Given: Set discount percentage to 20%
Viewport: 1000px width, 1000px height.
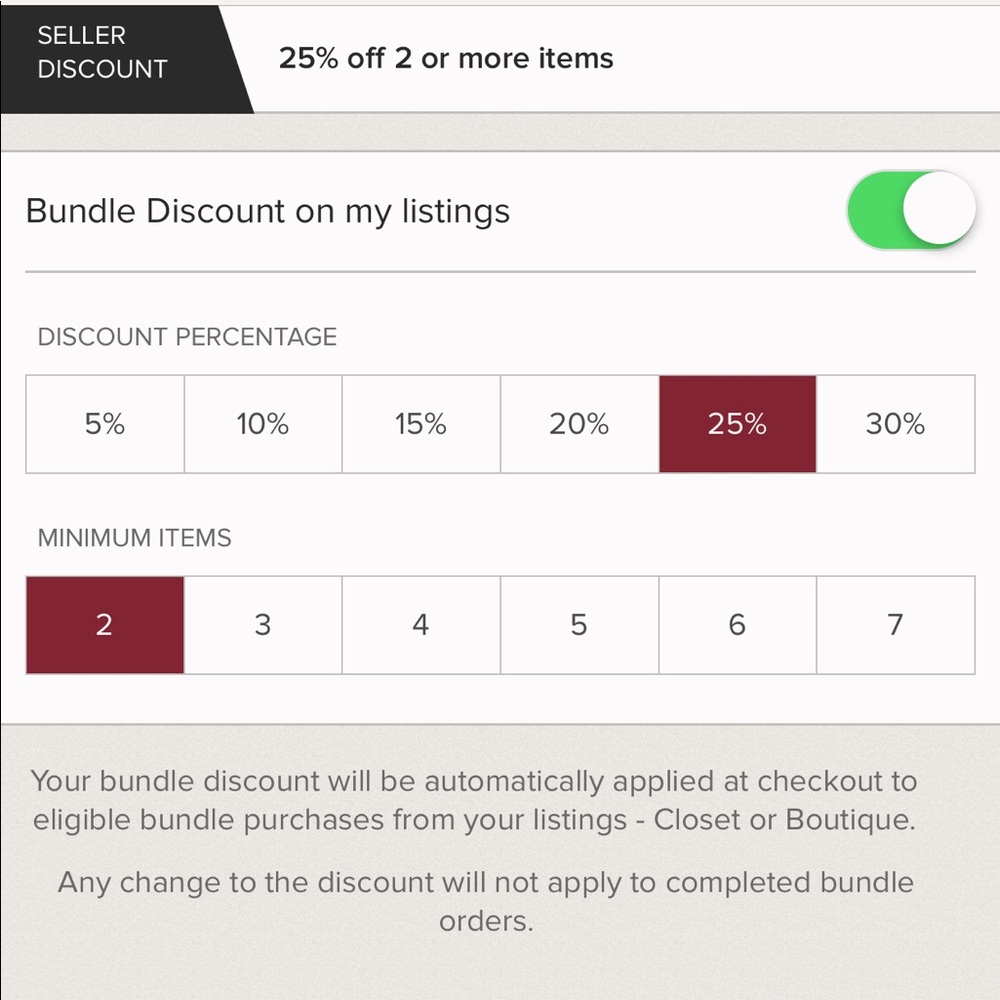Looking at the screenshot, I should click(x=580, y=424).
